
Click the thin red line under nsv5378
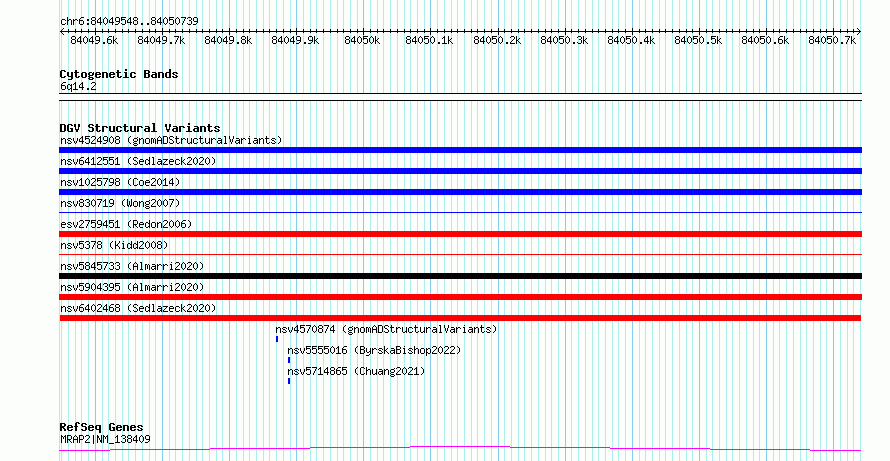tap(460, 254)
